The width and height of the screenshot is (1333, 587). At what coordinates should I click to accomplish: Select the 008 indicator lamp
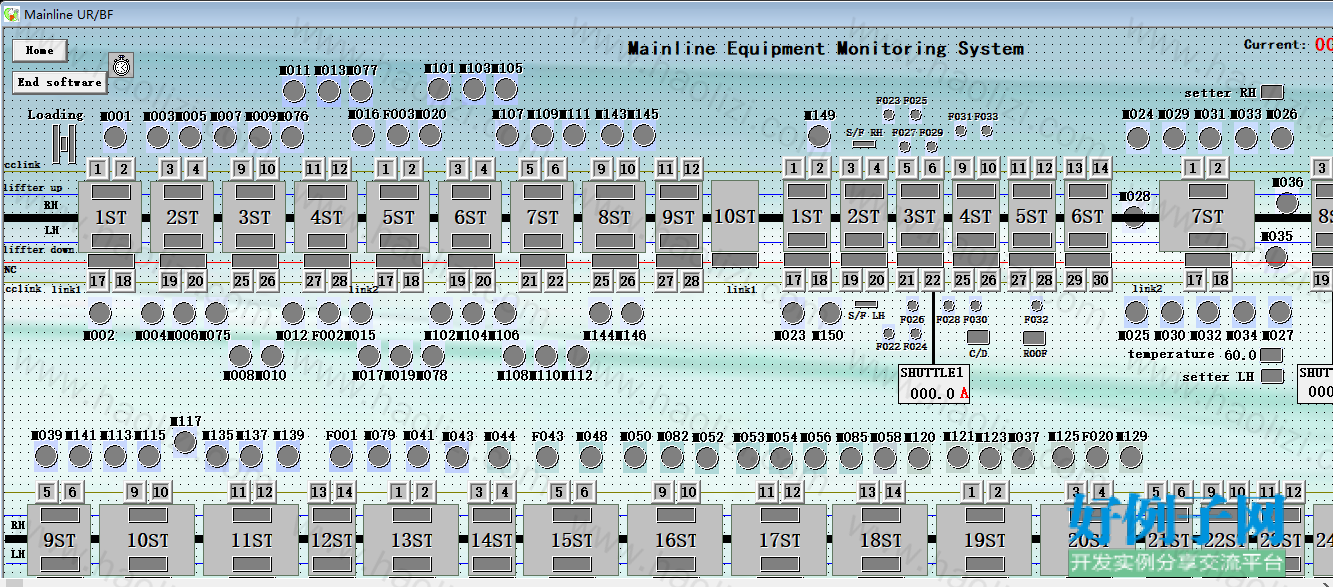pyautogui.click(x=240, y=355)
